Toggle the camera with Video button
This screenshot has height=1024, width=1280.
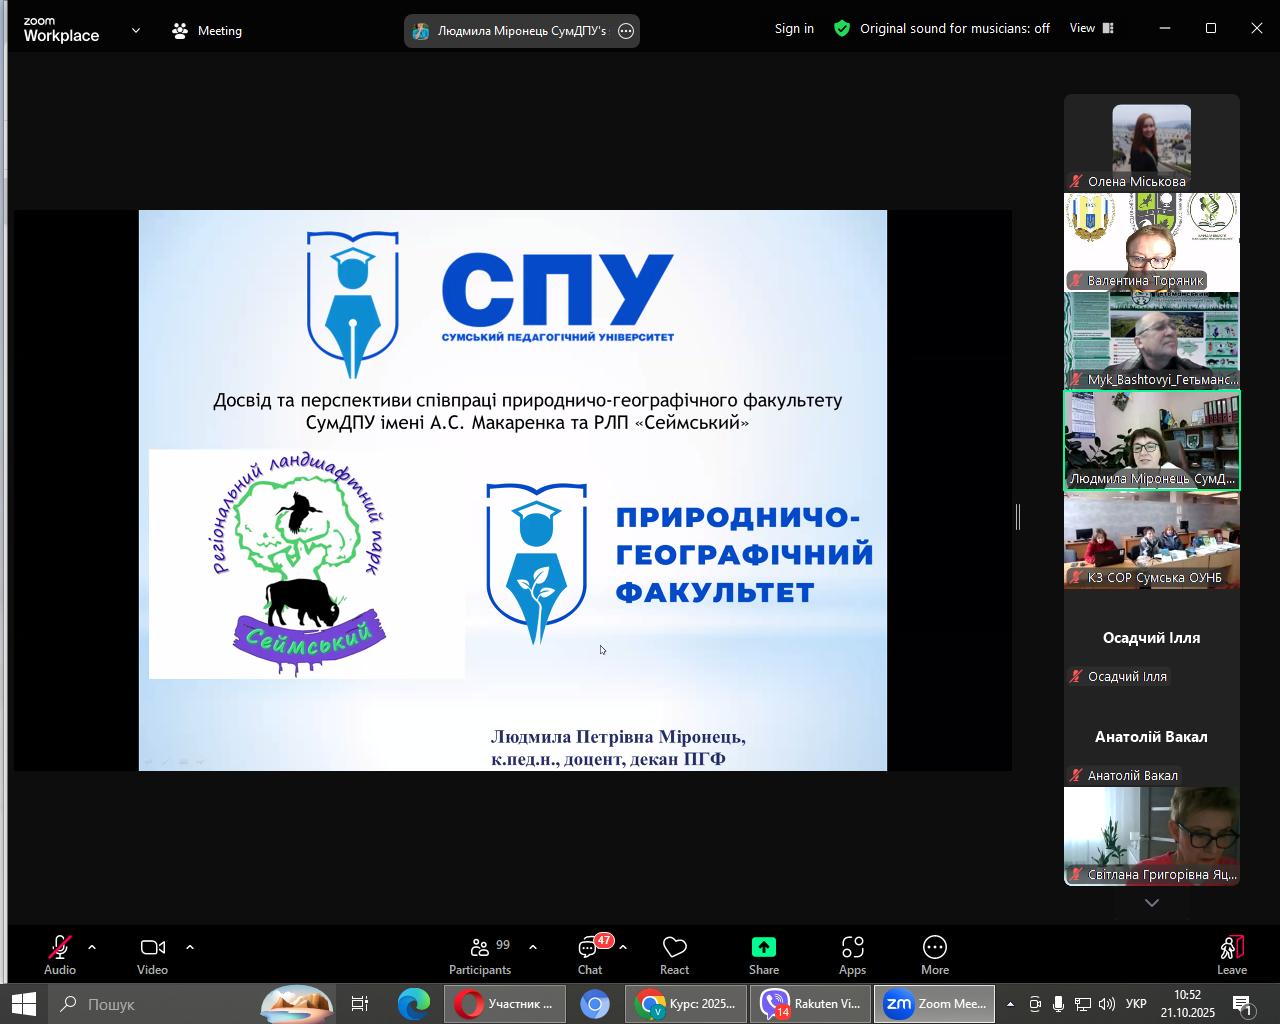click(152, 955)
